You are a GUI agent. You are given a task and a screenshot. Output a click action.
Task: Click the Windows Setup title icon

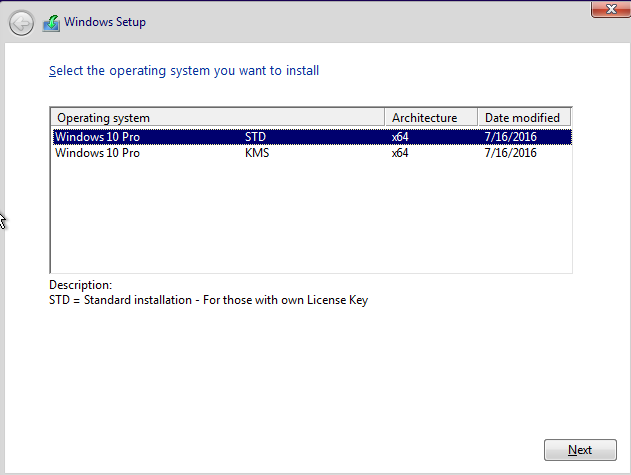tap(51, 23)
